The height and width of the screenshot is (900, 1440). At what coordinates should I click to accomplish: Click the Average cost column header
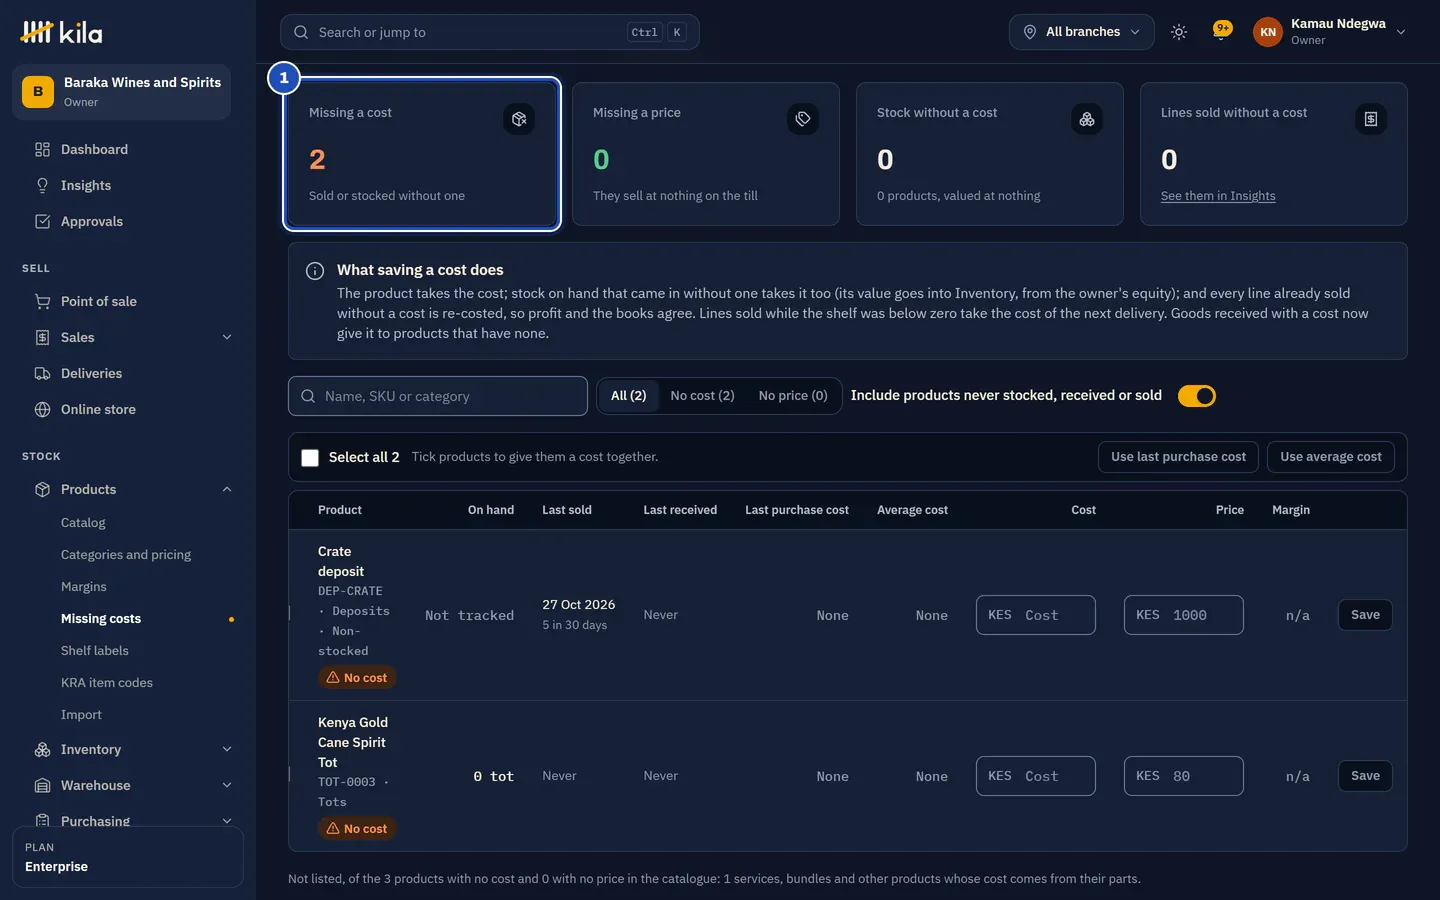(x=912, y=510)
